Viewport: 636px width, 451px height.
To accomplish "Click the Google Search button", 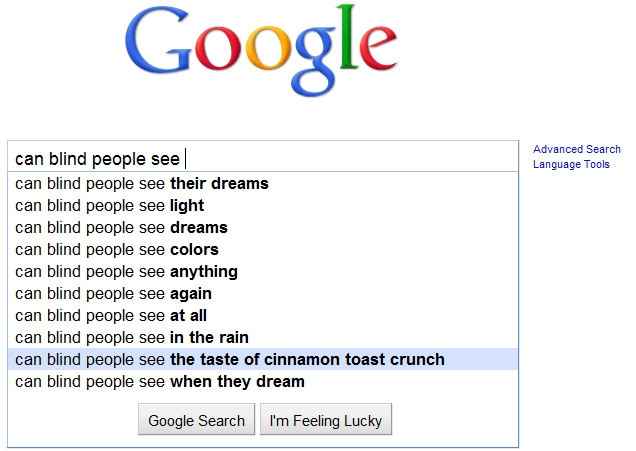I will click(x=196, y=419).
